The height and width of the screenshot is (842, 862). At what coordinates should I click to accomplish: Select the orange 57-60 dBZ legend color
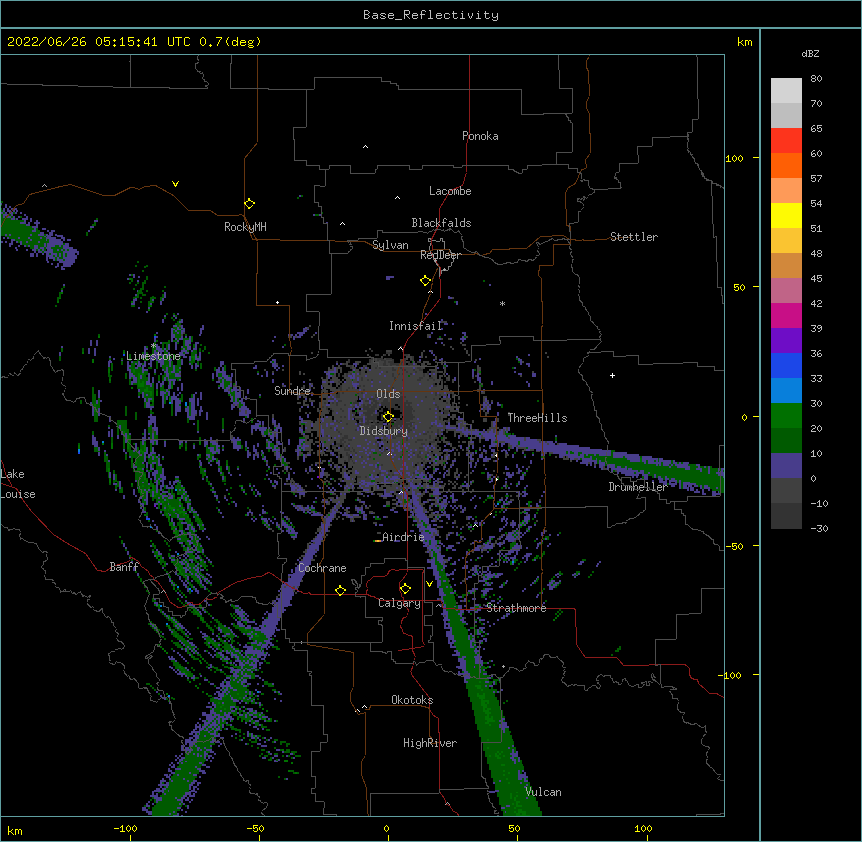[786, 166]
